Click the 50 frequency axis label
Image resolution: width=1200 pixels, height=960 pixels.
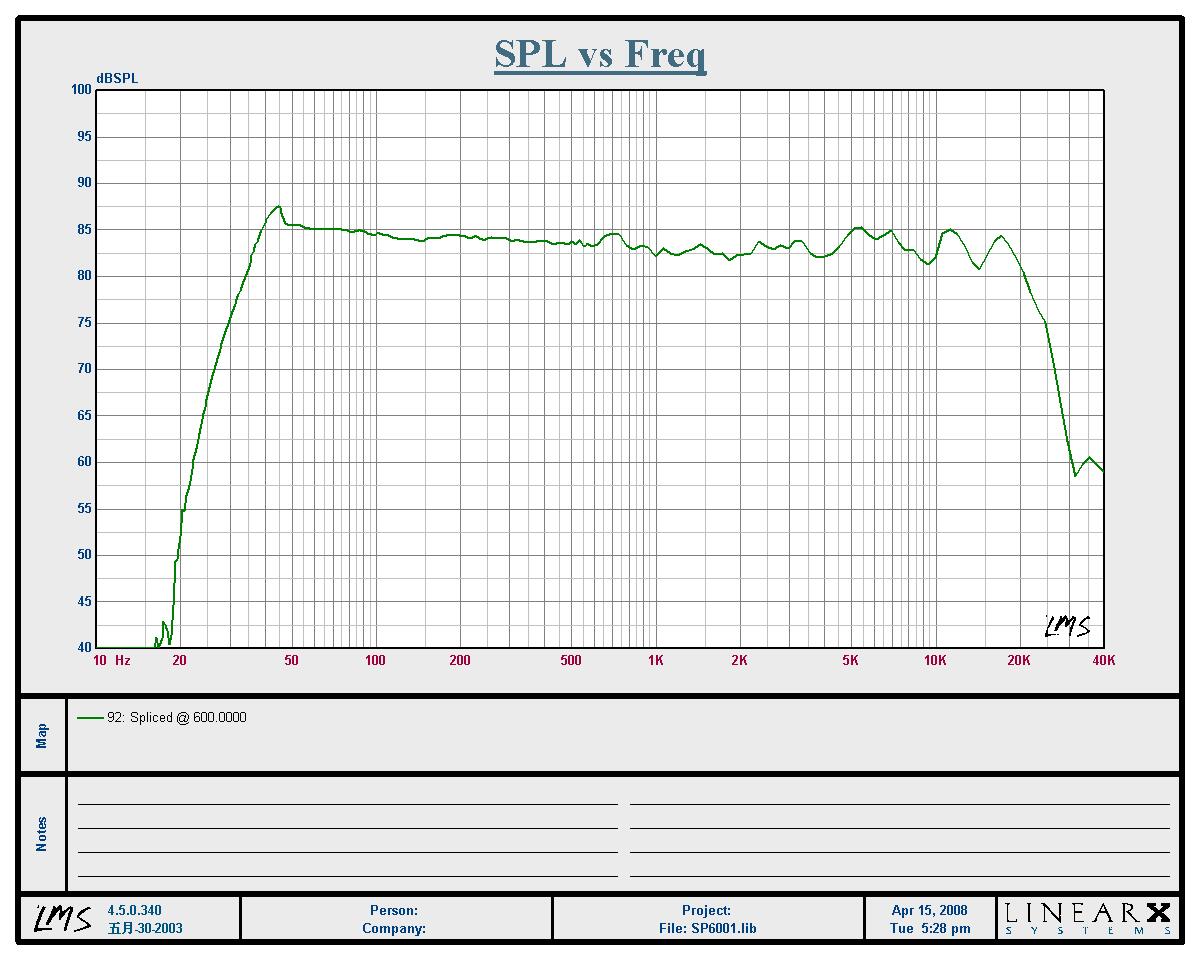[291, 661]
